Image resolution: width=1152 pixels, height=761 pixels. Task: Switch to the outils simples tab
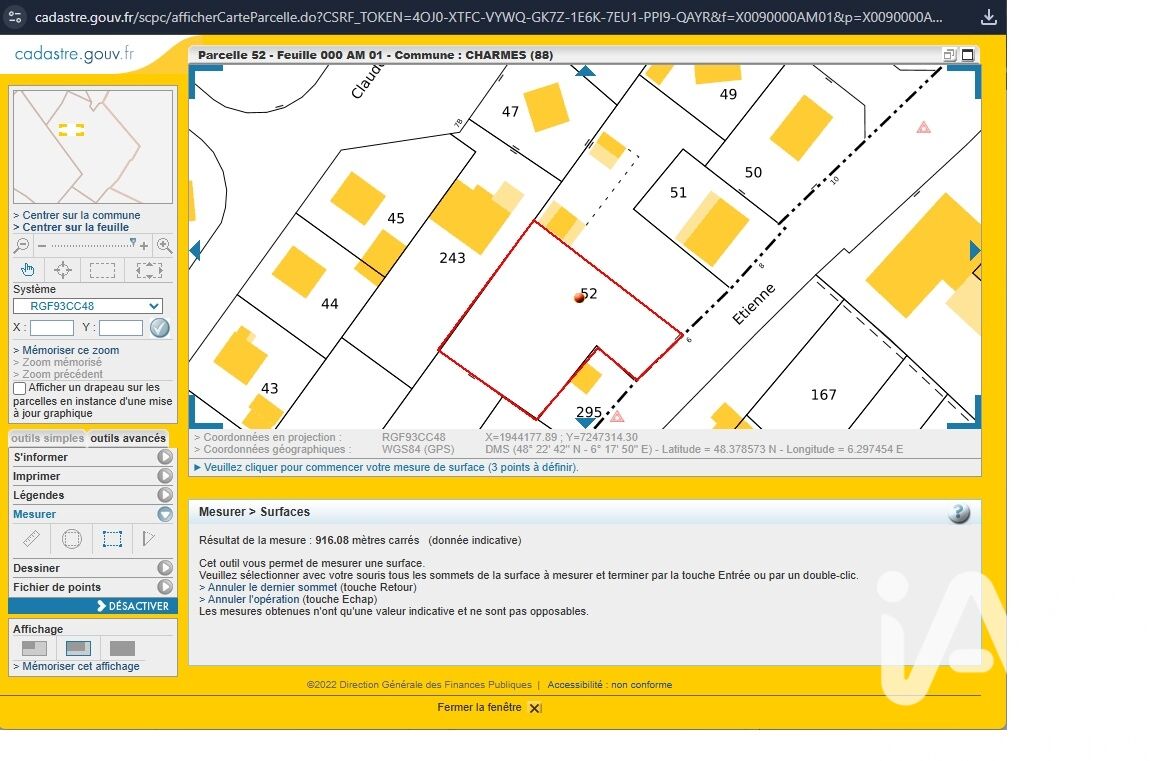[47, 438]
